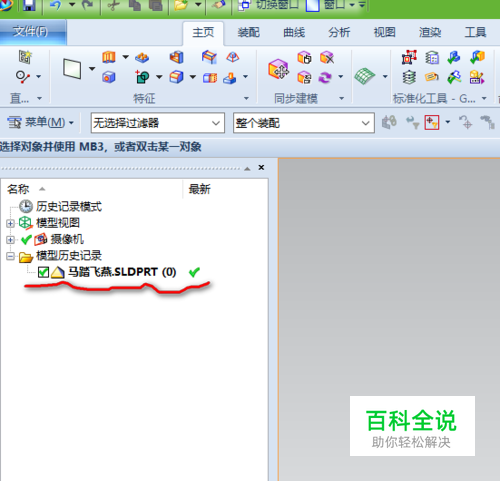Click the Datum Plane icon

72,69
